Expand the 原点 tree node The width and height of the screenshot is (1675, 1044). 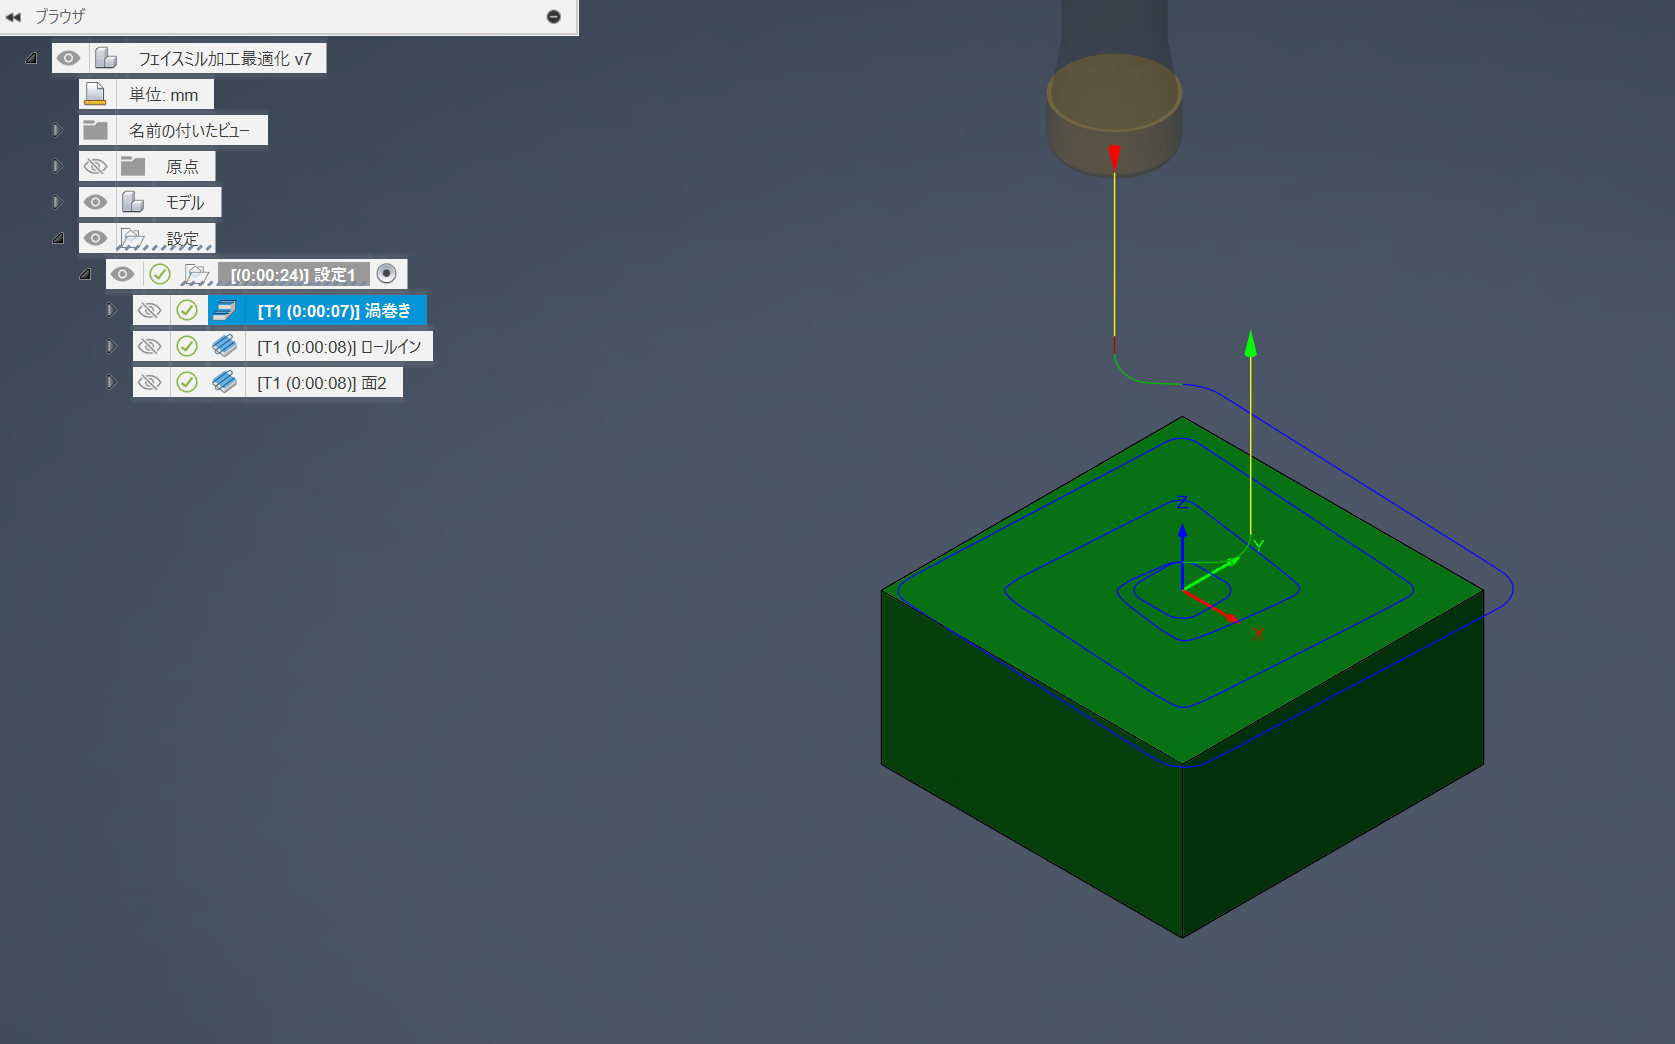pos(56,165)
